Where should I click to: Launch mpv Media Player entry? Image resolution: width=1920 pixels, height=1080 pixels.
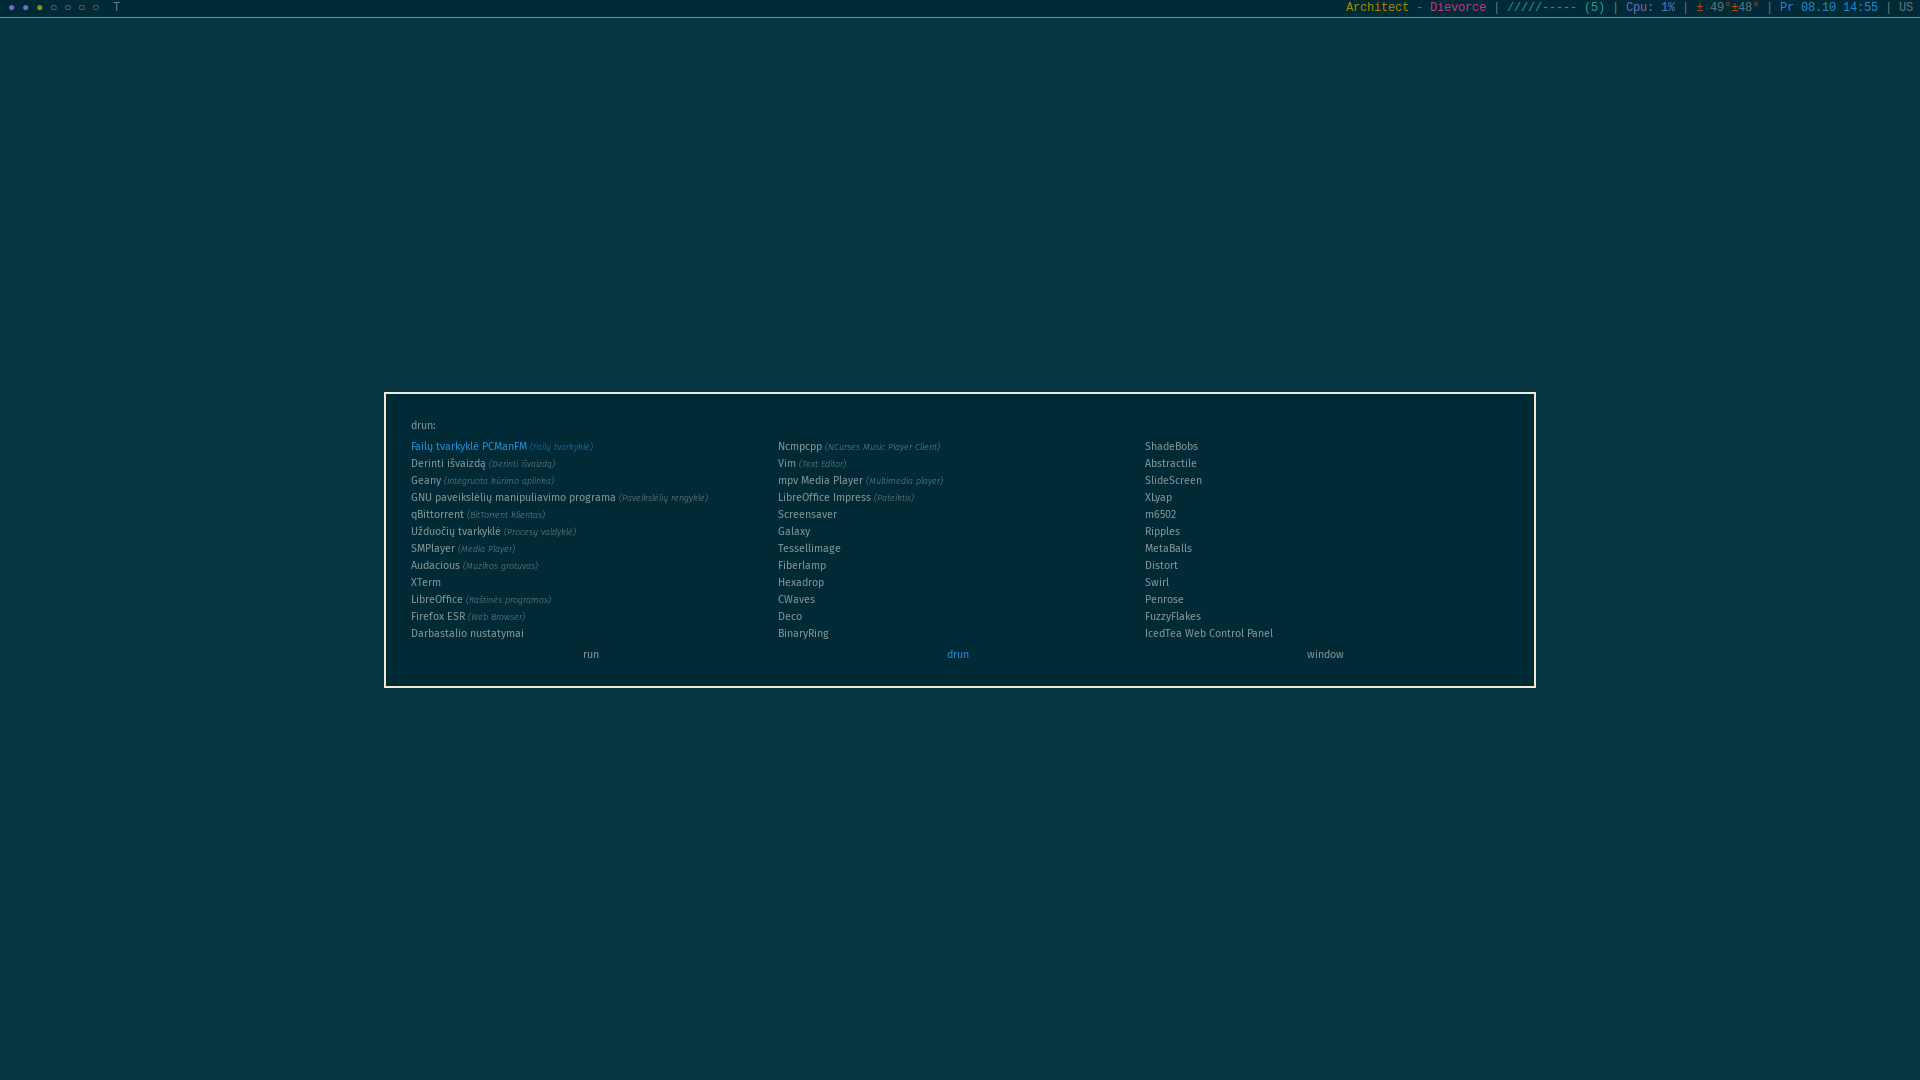tap(820, 481)
